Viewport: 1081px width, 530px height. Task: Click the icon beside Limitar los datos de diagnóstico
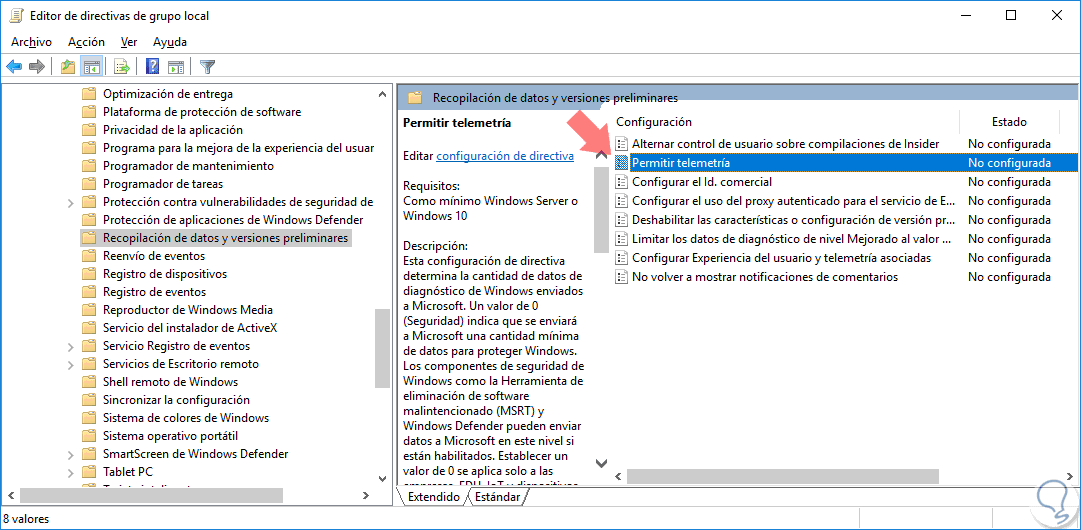coord(622,239)
